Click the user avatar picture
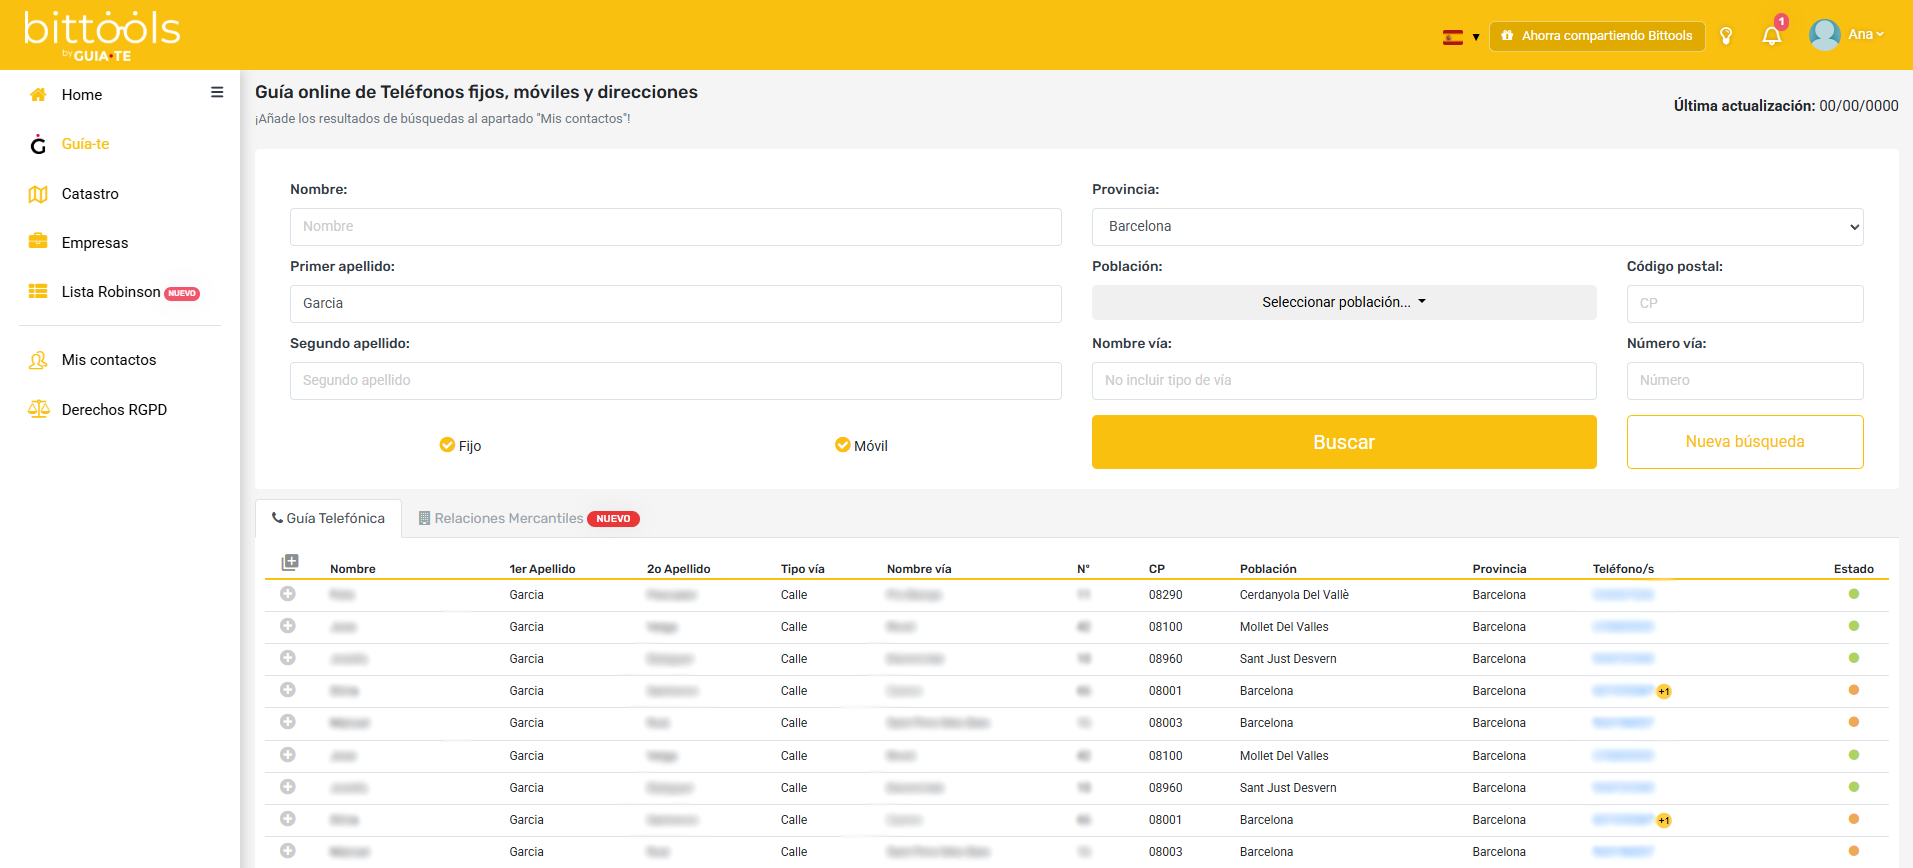Image resolution: width=1913 pixels, height=868 pixels. pyautogui.click(x=1825, y=35)
